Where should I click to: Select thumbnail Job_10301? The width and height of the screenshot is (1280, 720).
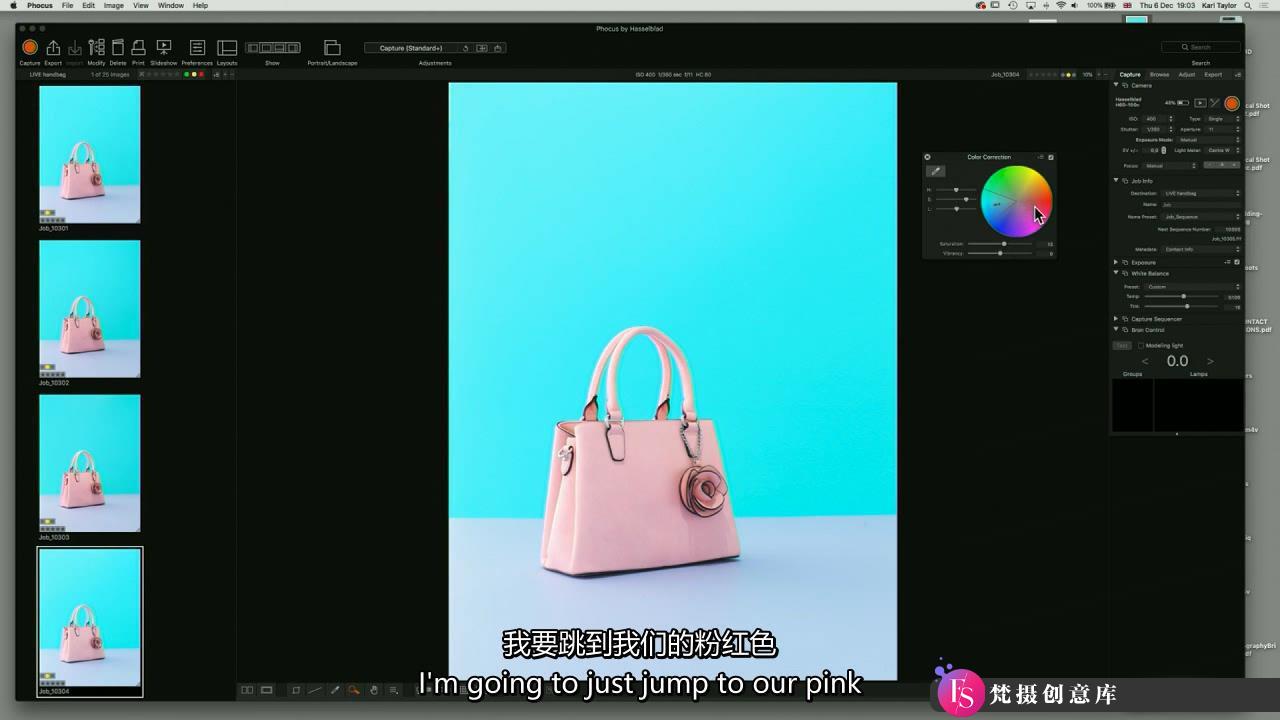click(x=90, y=154)
